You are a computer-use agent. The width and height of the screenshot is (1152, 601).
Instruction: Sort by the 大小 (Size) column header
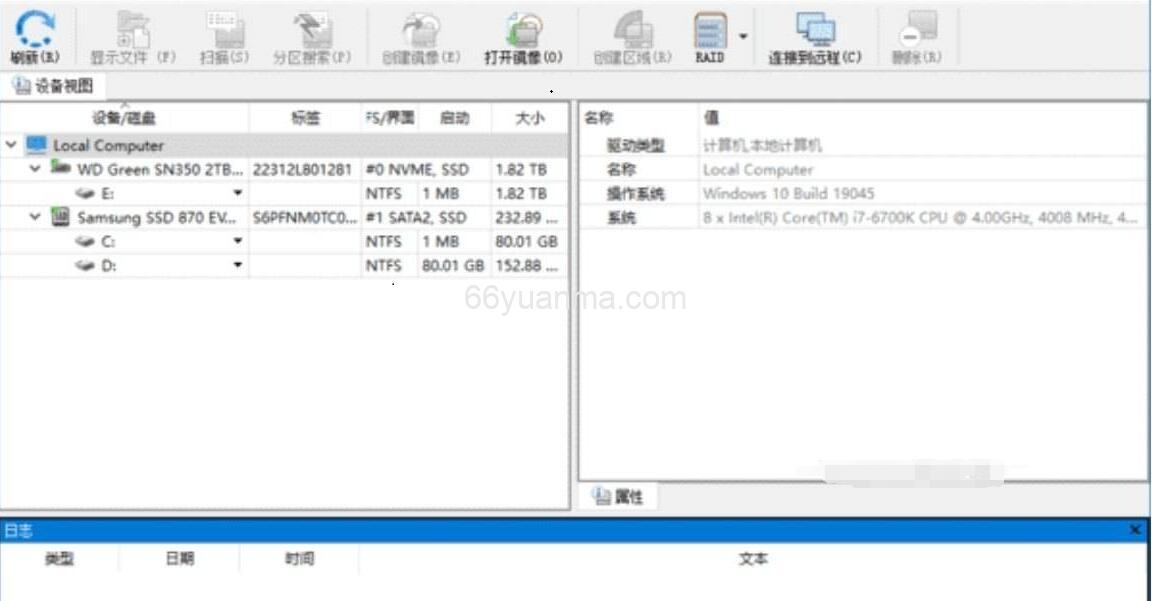(529, 117)
